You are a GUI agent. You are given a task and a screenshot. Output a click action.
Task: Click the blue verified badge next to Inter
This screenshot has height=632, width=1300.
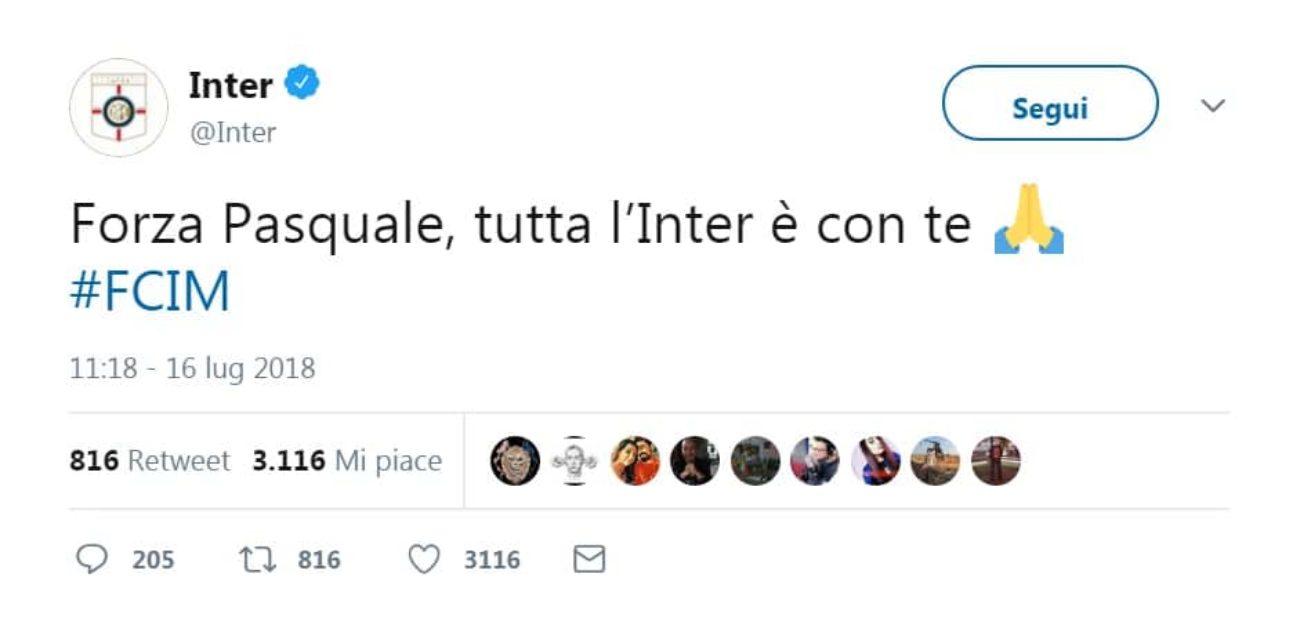coord(303,84)
